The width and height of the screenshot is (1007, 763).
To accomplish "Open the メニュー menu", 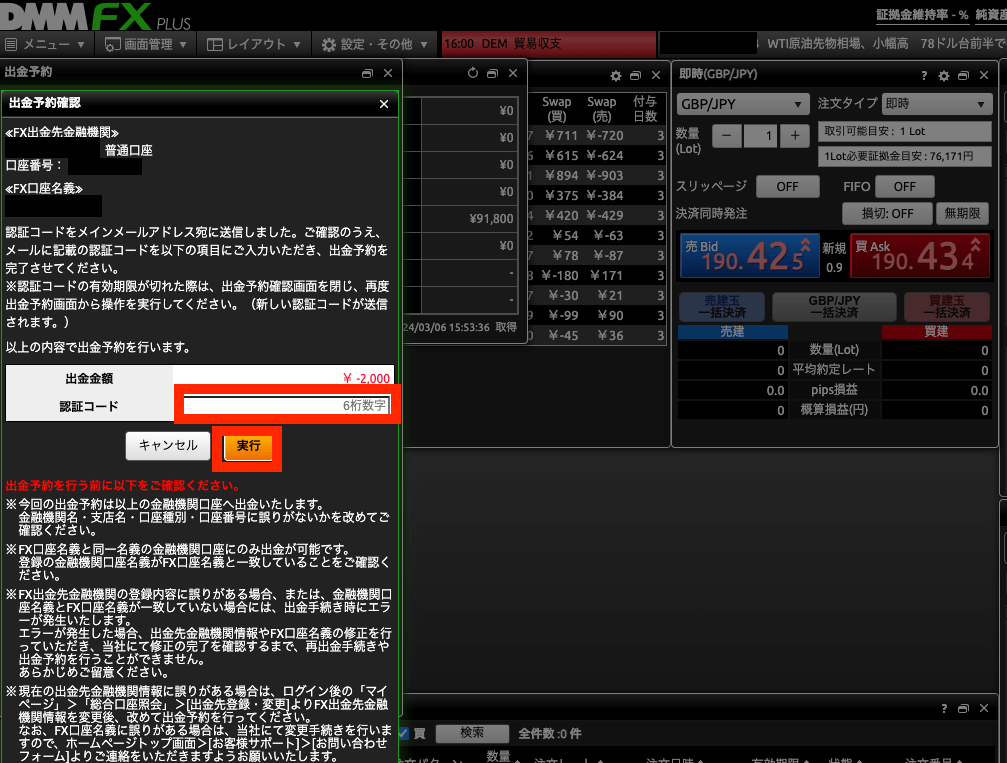I will 46,45.
